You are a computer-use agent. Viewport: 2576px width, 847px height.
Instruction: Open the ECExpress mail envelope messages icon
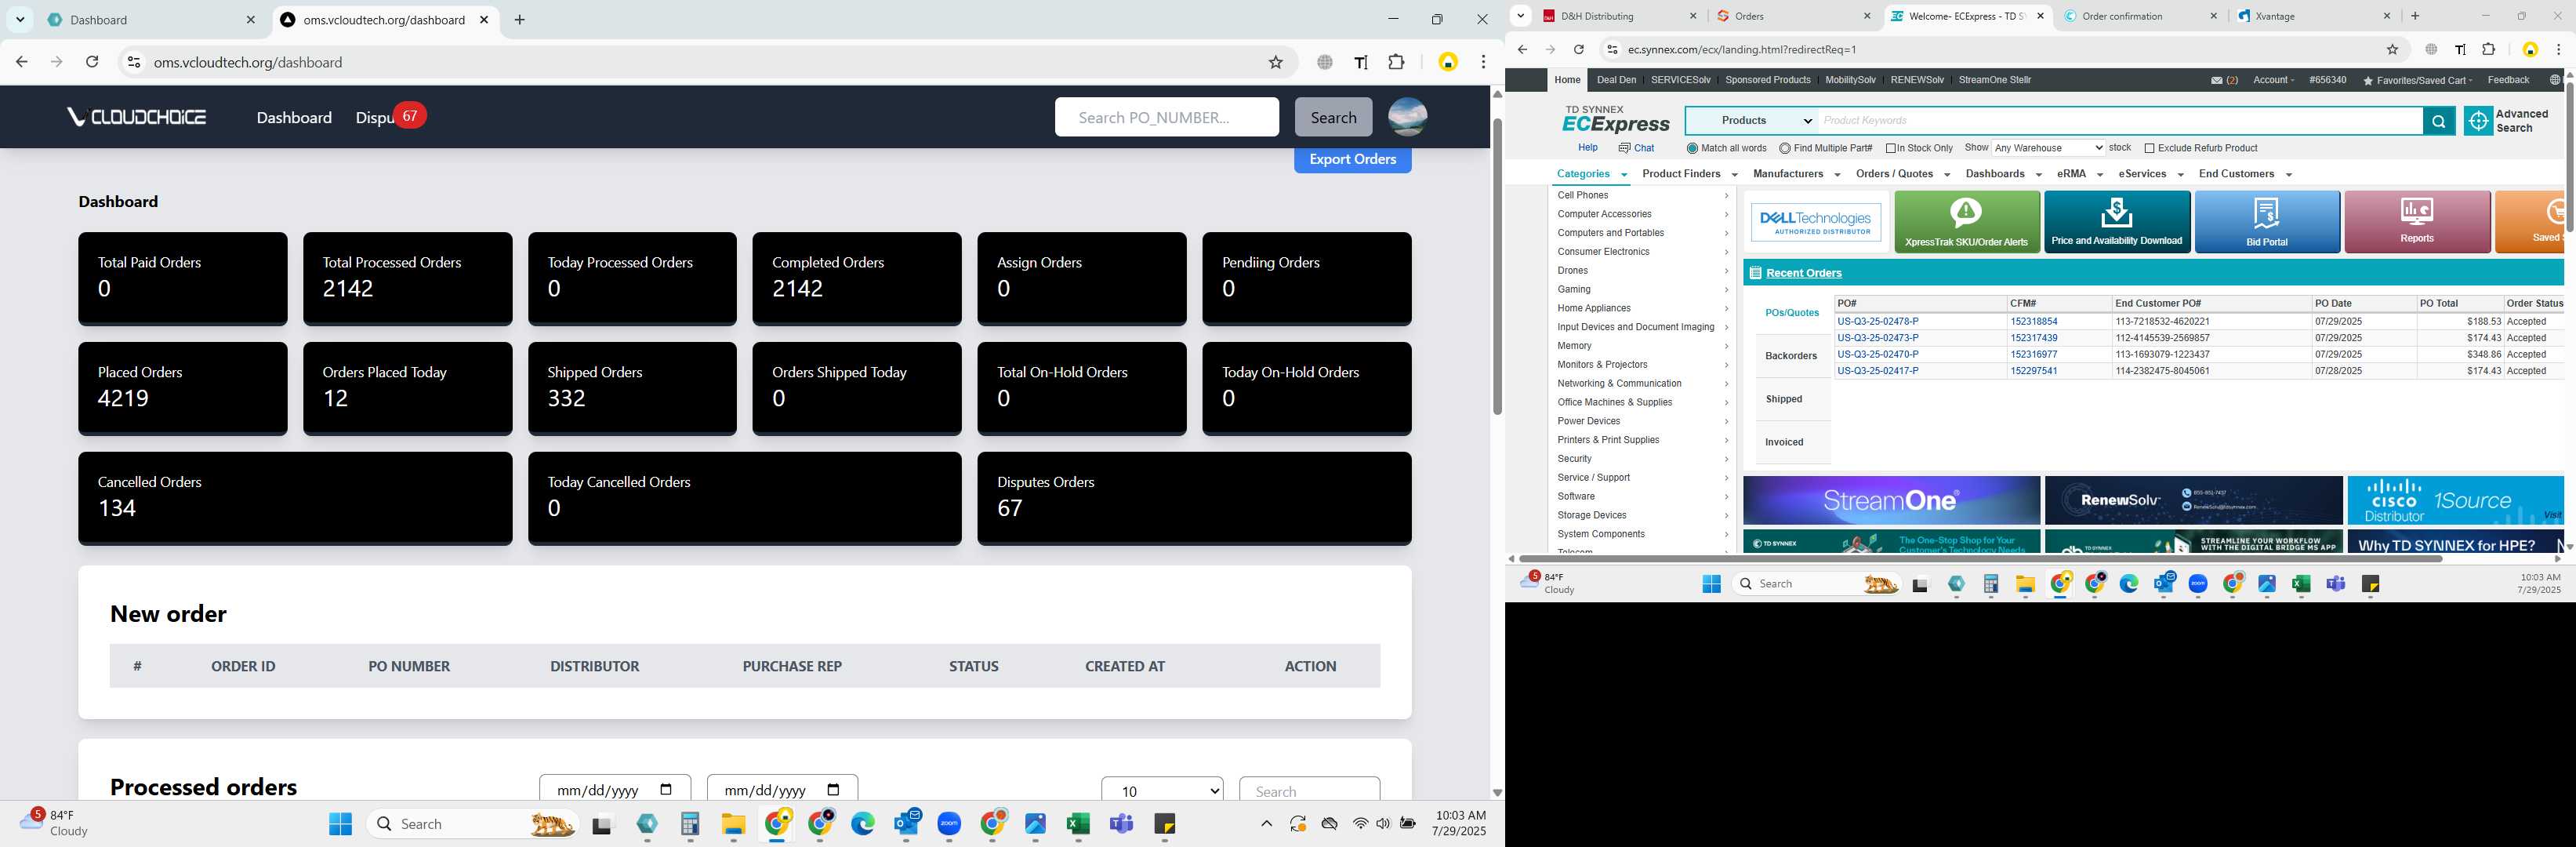coord(2217,80)
